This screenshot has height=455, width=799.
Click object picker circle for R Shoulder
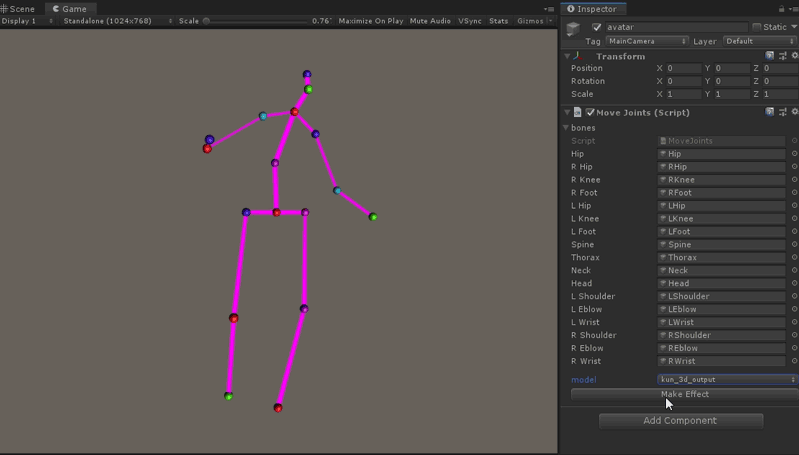(794, 335)
